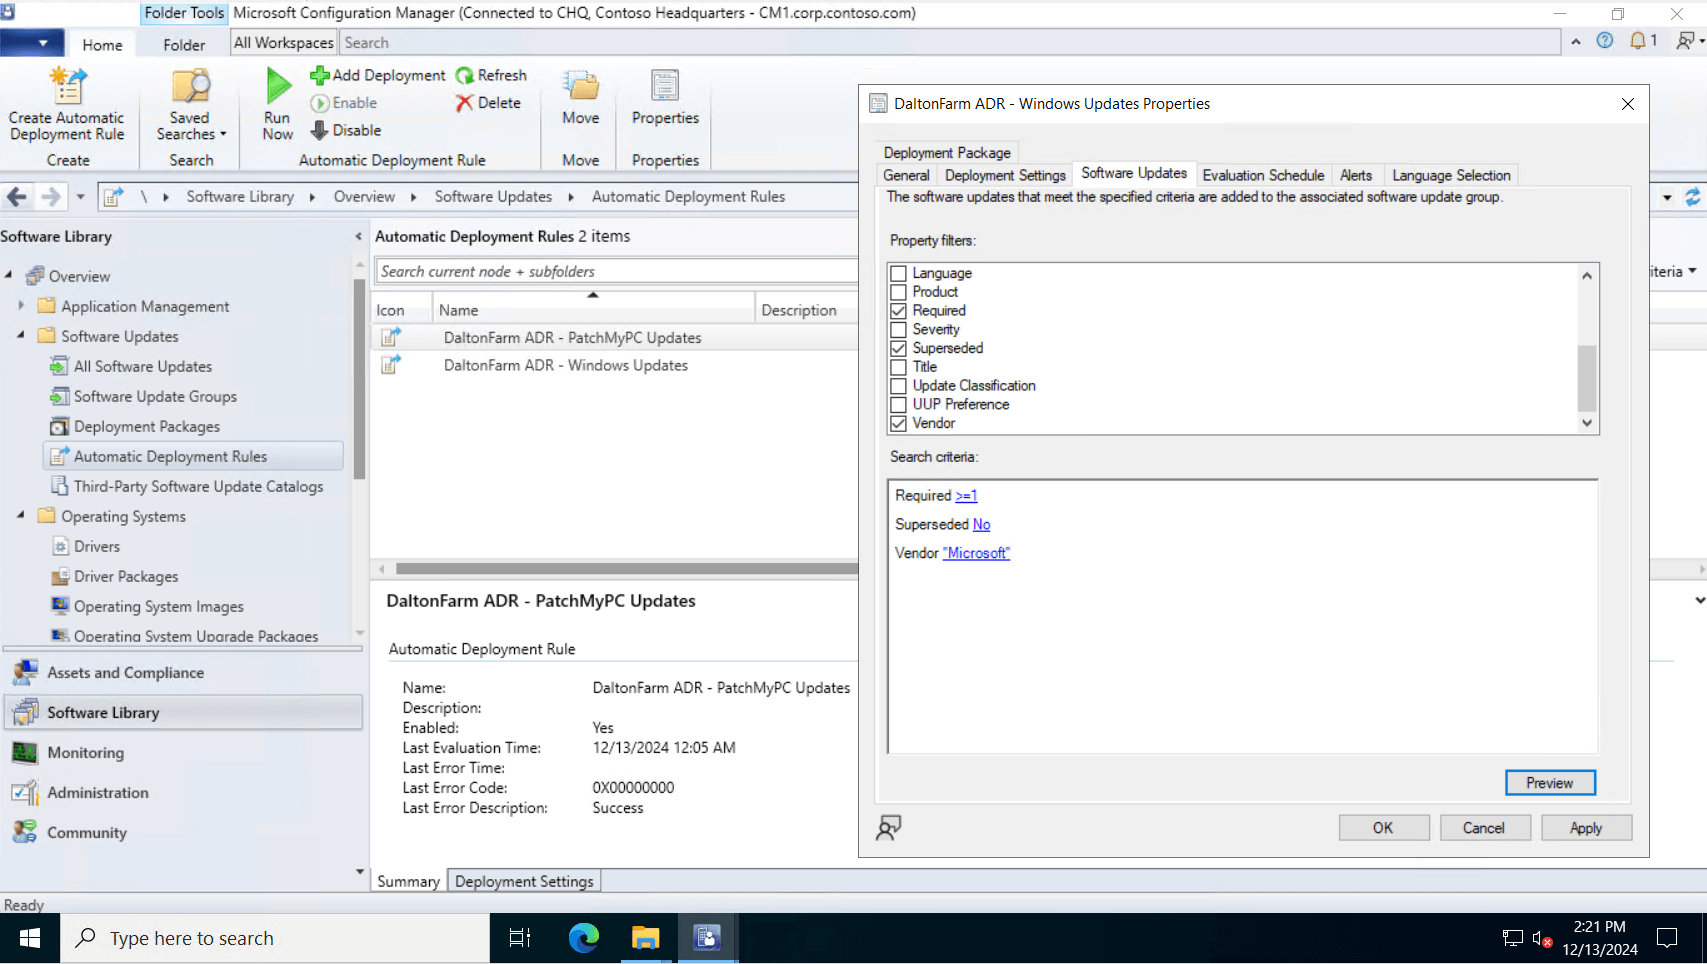1707x964 pixels.
Task: Toggle the Product property filter checkbox
Action: click(x=898, y=292)
